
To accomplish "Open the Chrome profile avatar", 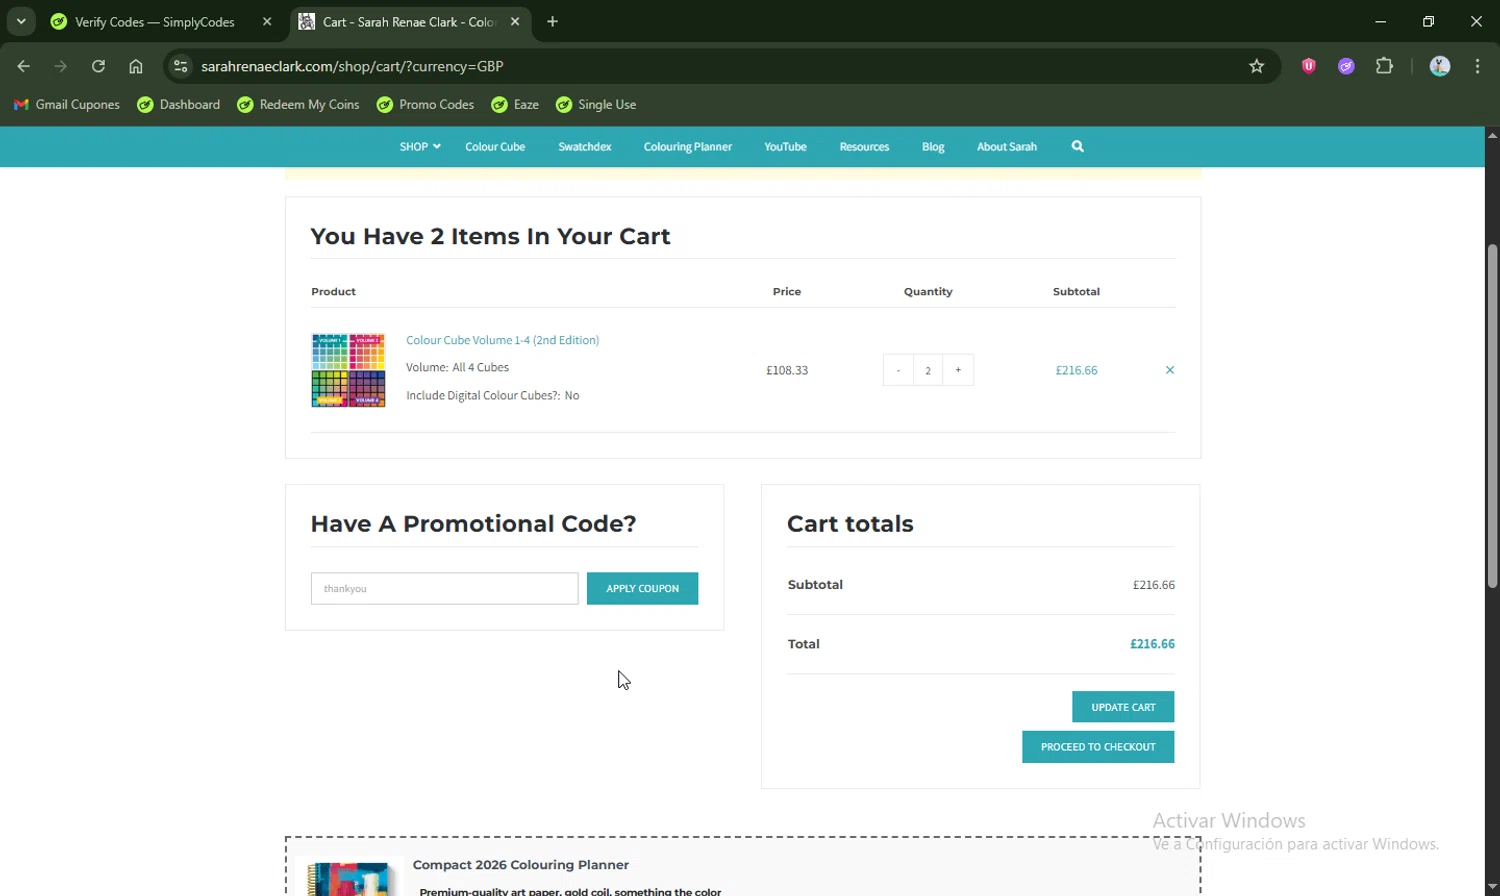I will point(1440,66).
